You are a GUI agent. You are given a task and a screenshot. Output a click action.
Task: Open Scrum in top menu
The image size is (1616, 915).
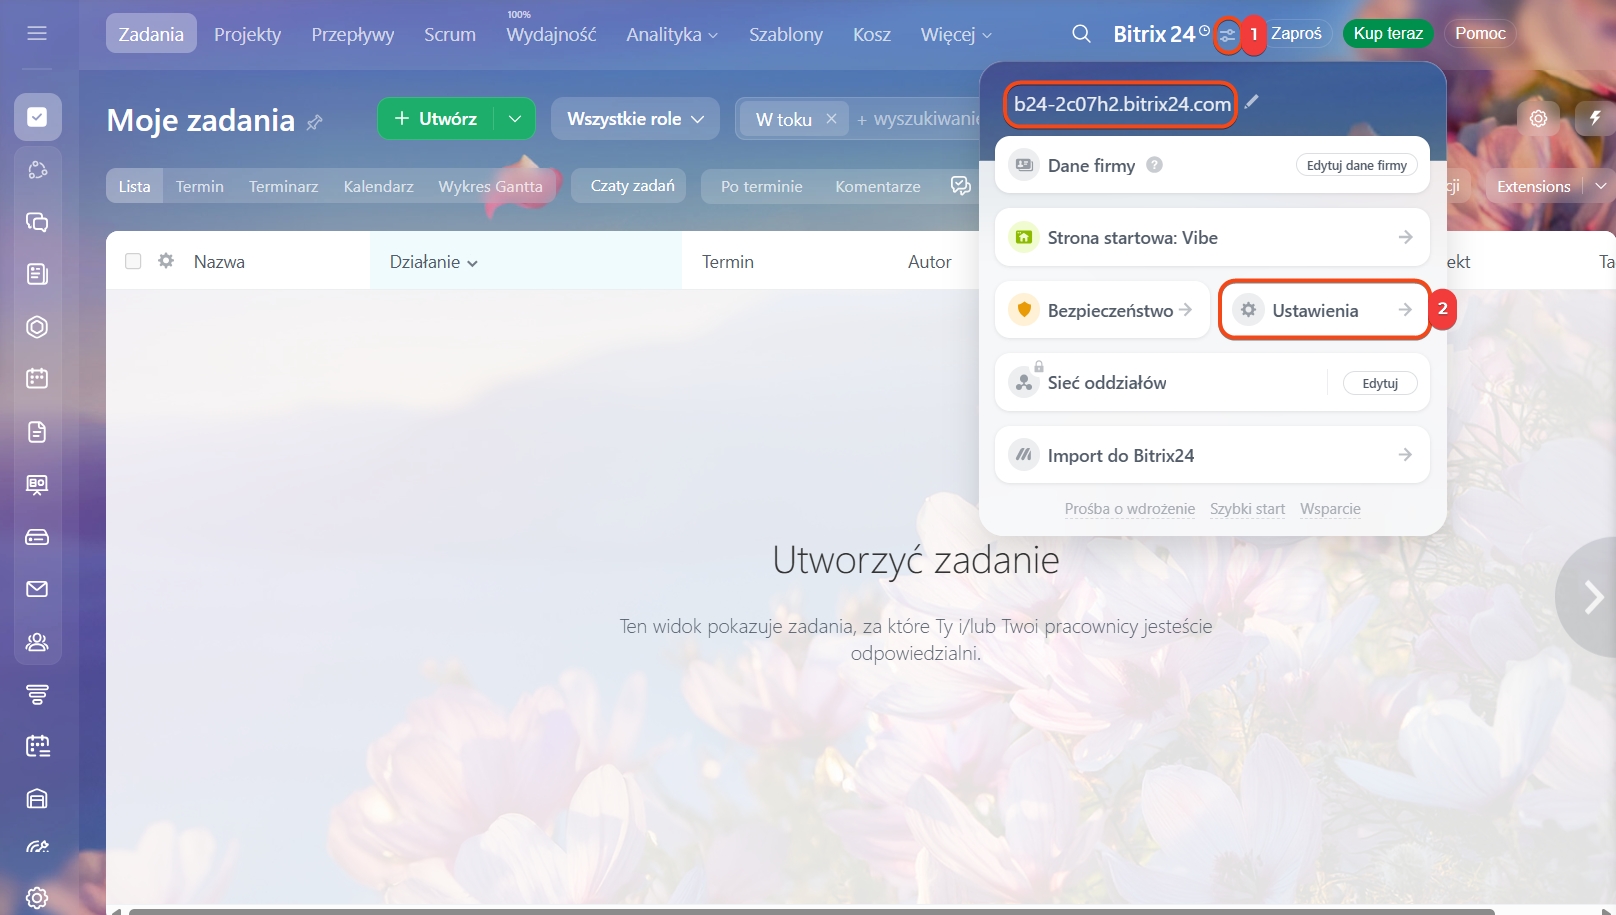tap(450, 34)
